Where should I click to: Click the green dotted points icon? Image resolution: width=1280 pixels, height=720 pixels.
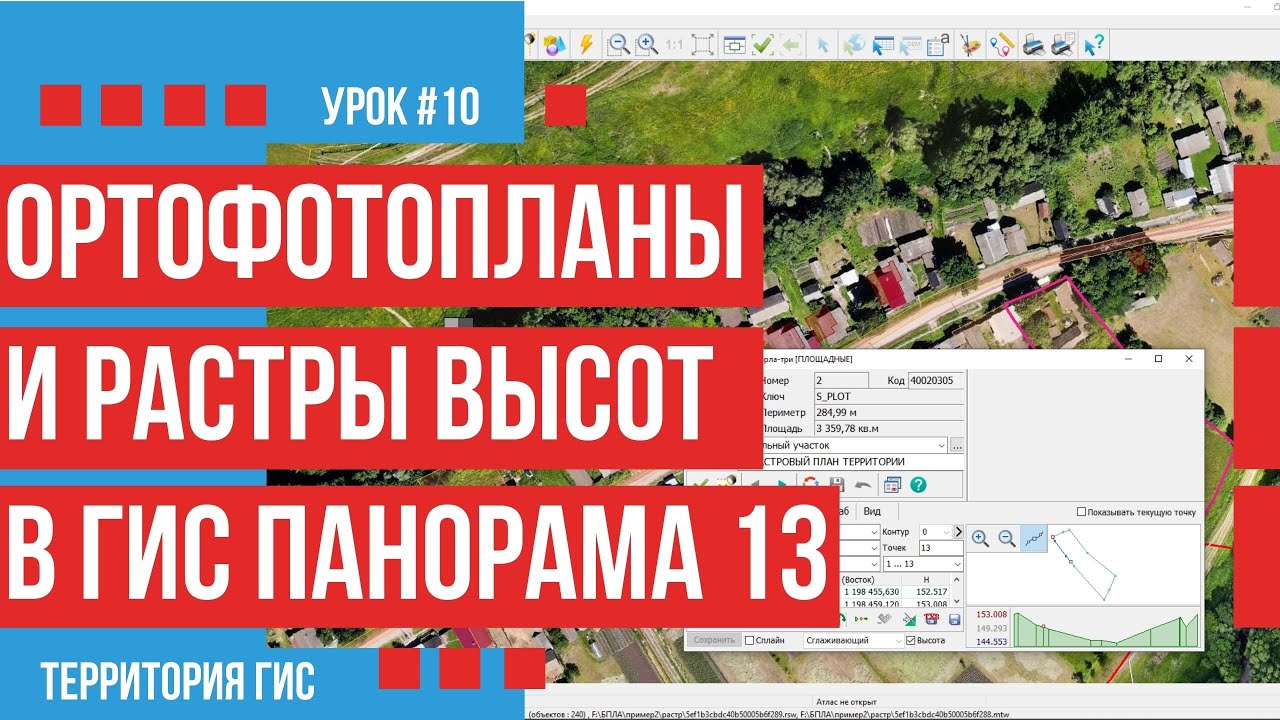coord(861,619)
